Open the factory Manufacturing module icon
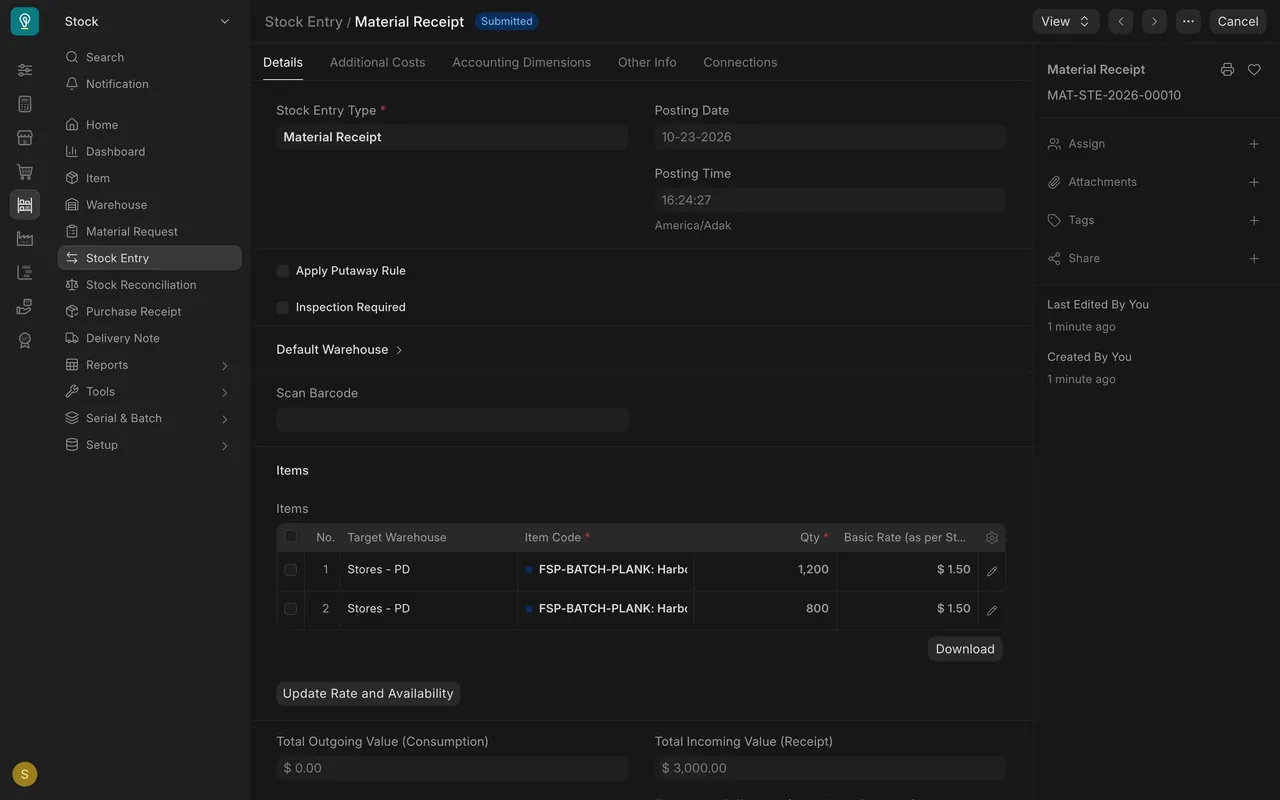The image size is (1280, 800). [x=25, y=239]
